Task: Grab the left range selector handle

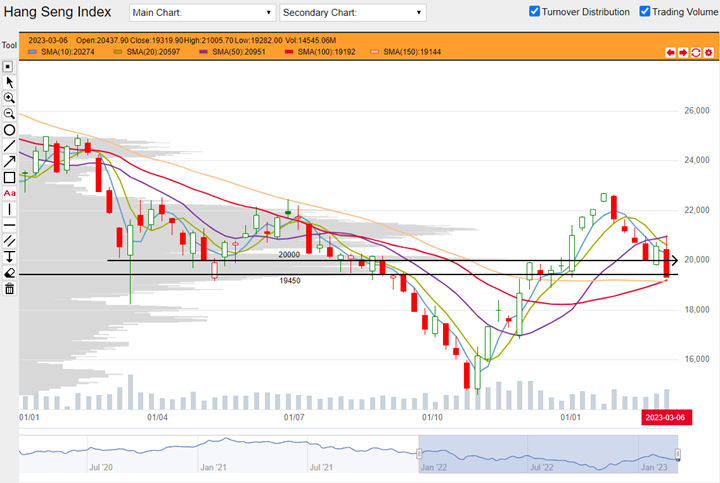Action: coord(419,454)
